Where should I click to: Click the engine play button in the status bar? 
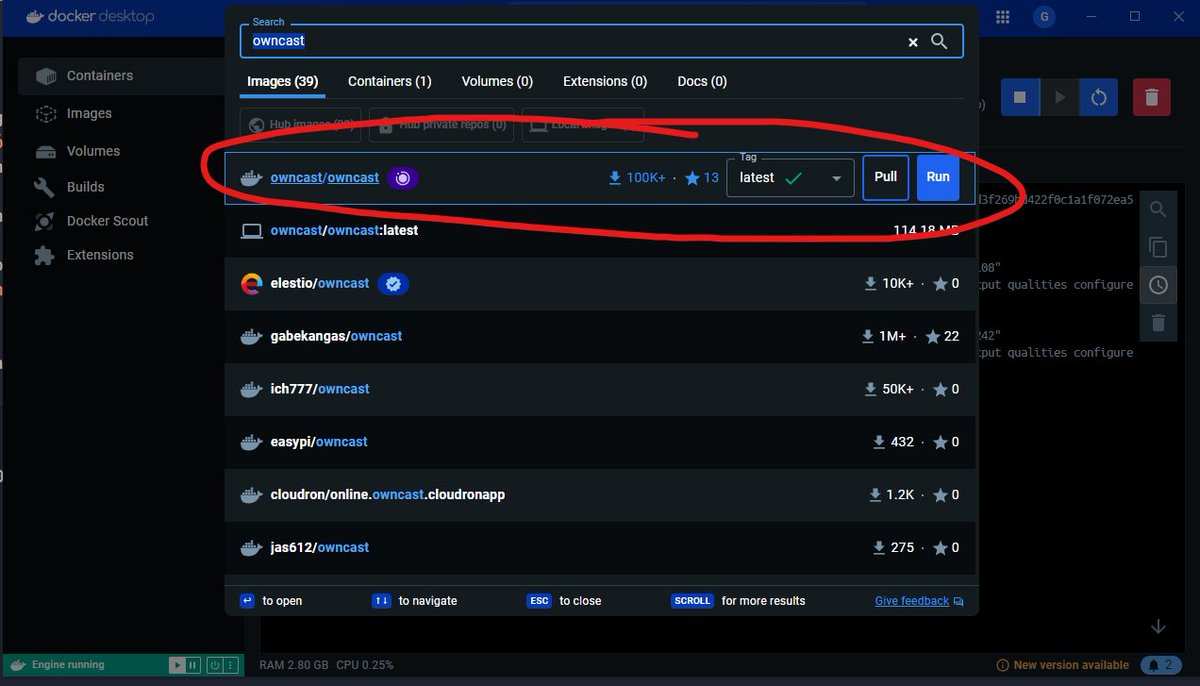[x=177, y=665]
